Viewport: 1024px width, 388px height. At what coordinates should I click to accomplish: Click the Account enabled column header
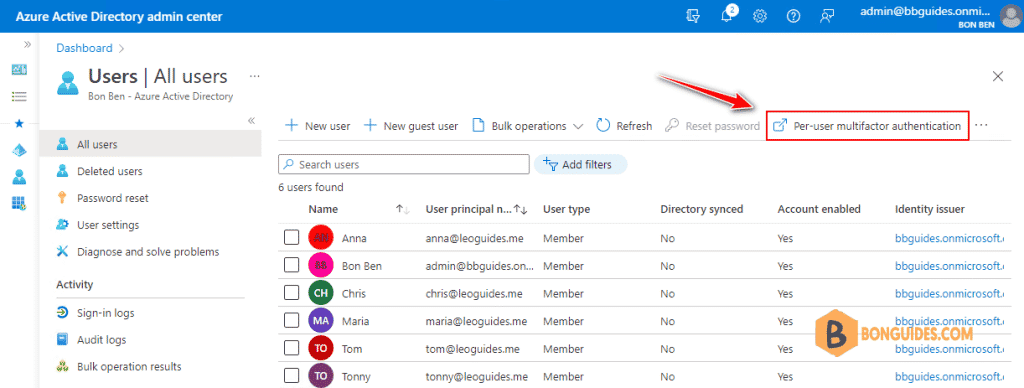[819, 210]
